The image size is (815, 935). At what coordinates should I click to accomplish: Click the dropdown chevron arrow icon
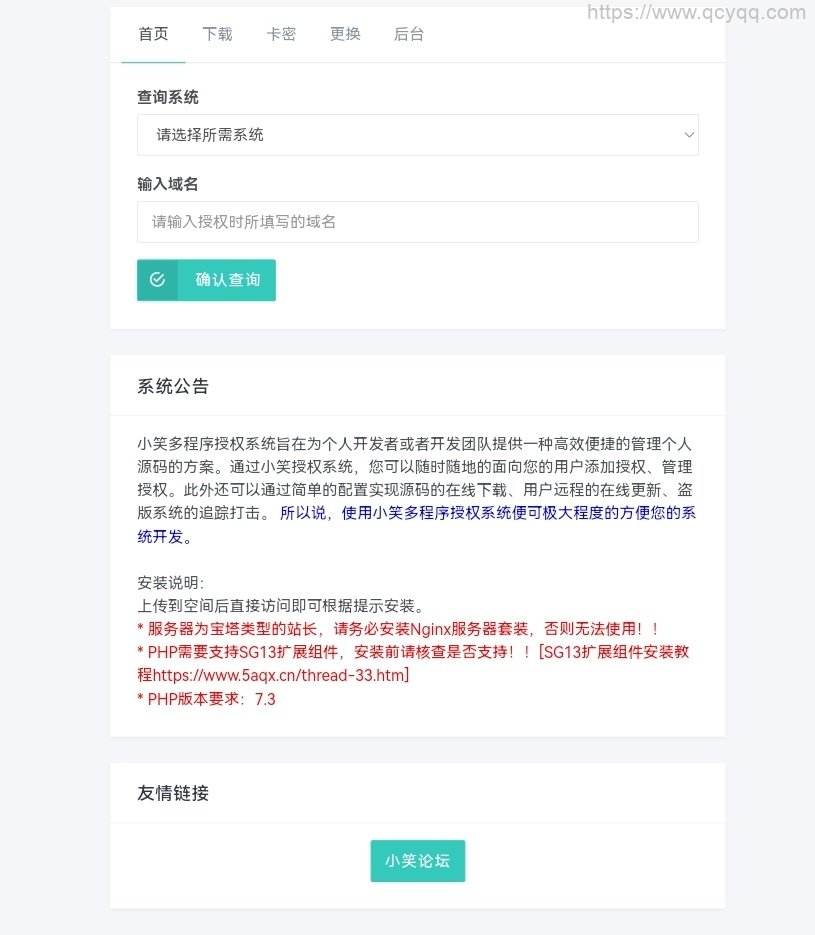(x=689, y=135)
